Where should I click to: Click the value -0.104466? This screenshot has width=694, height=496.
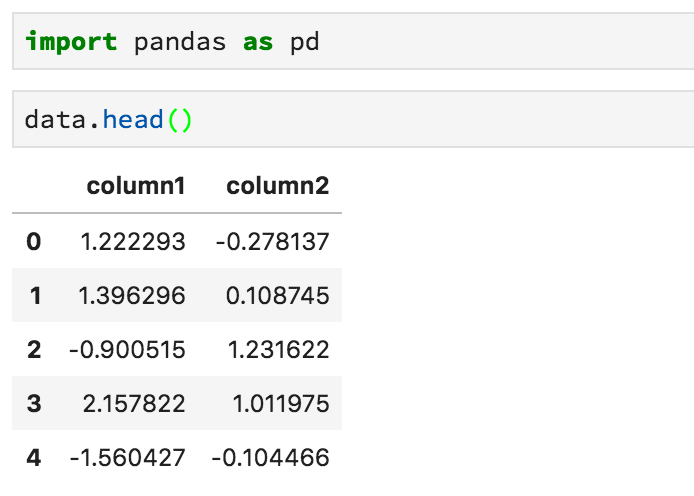coord(270,458)
